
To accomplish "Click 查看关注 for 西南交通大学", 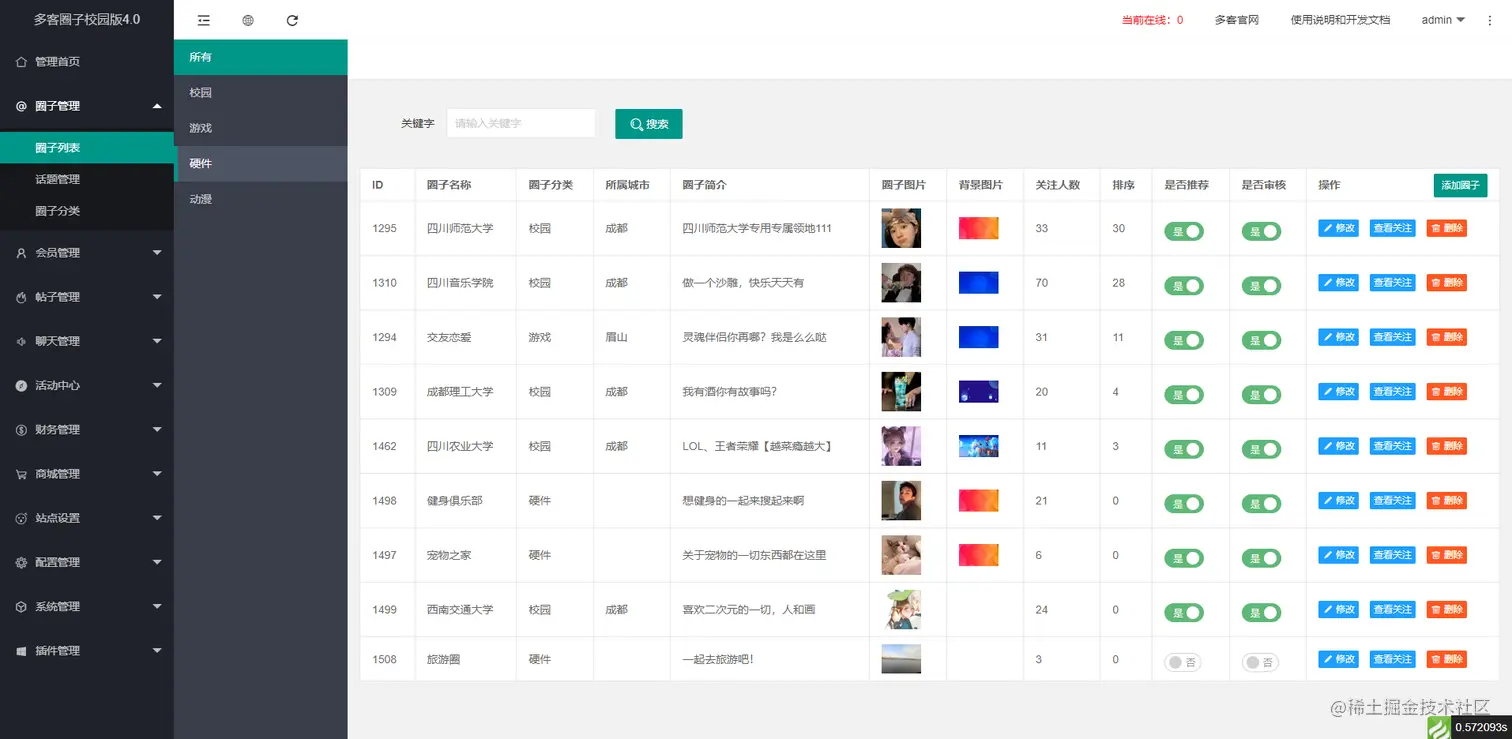I will pyautogui.click(x=1393, y=609).
